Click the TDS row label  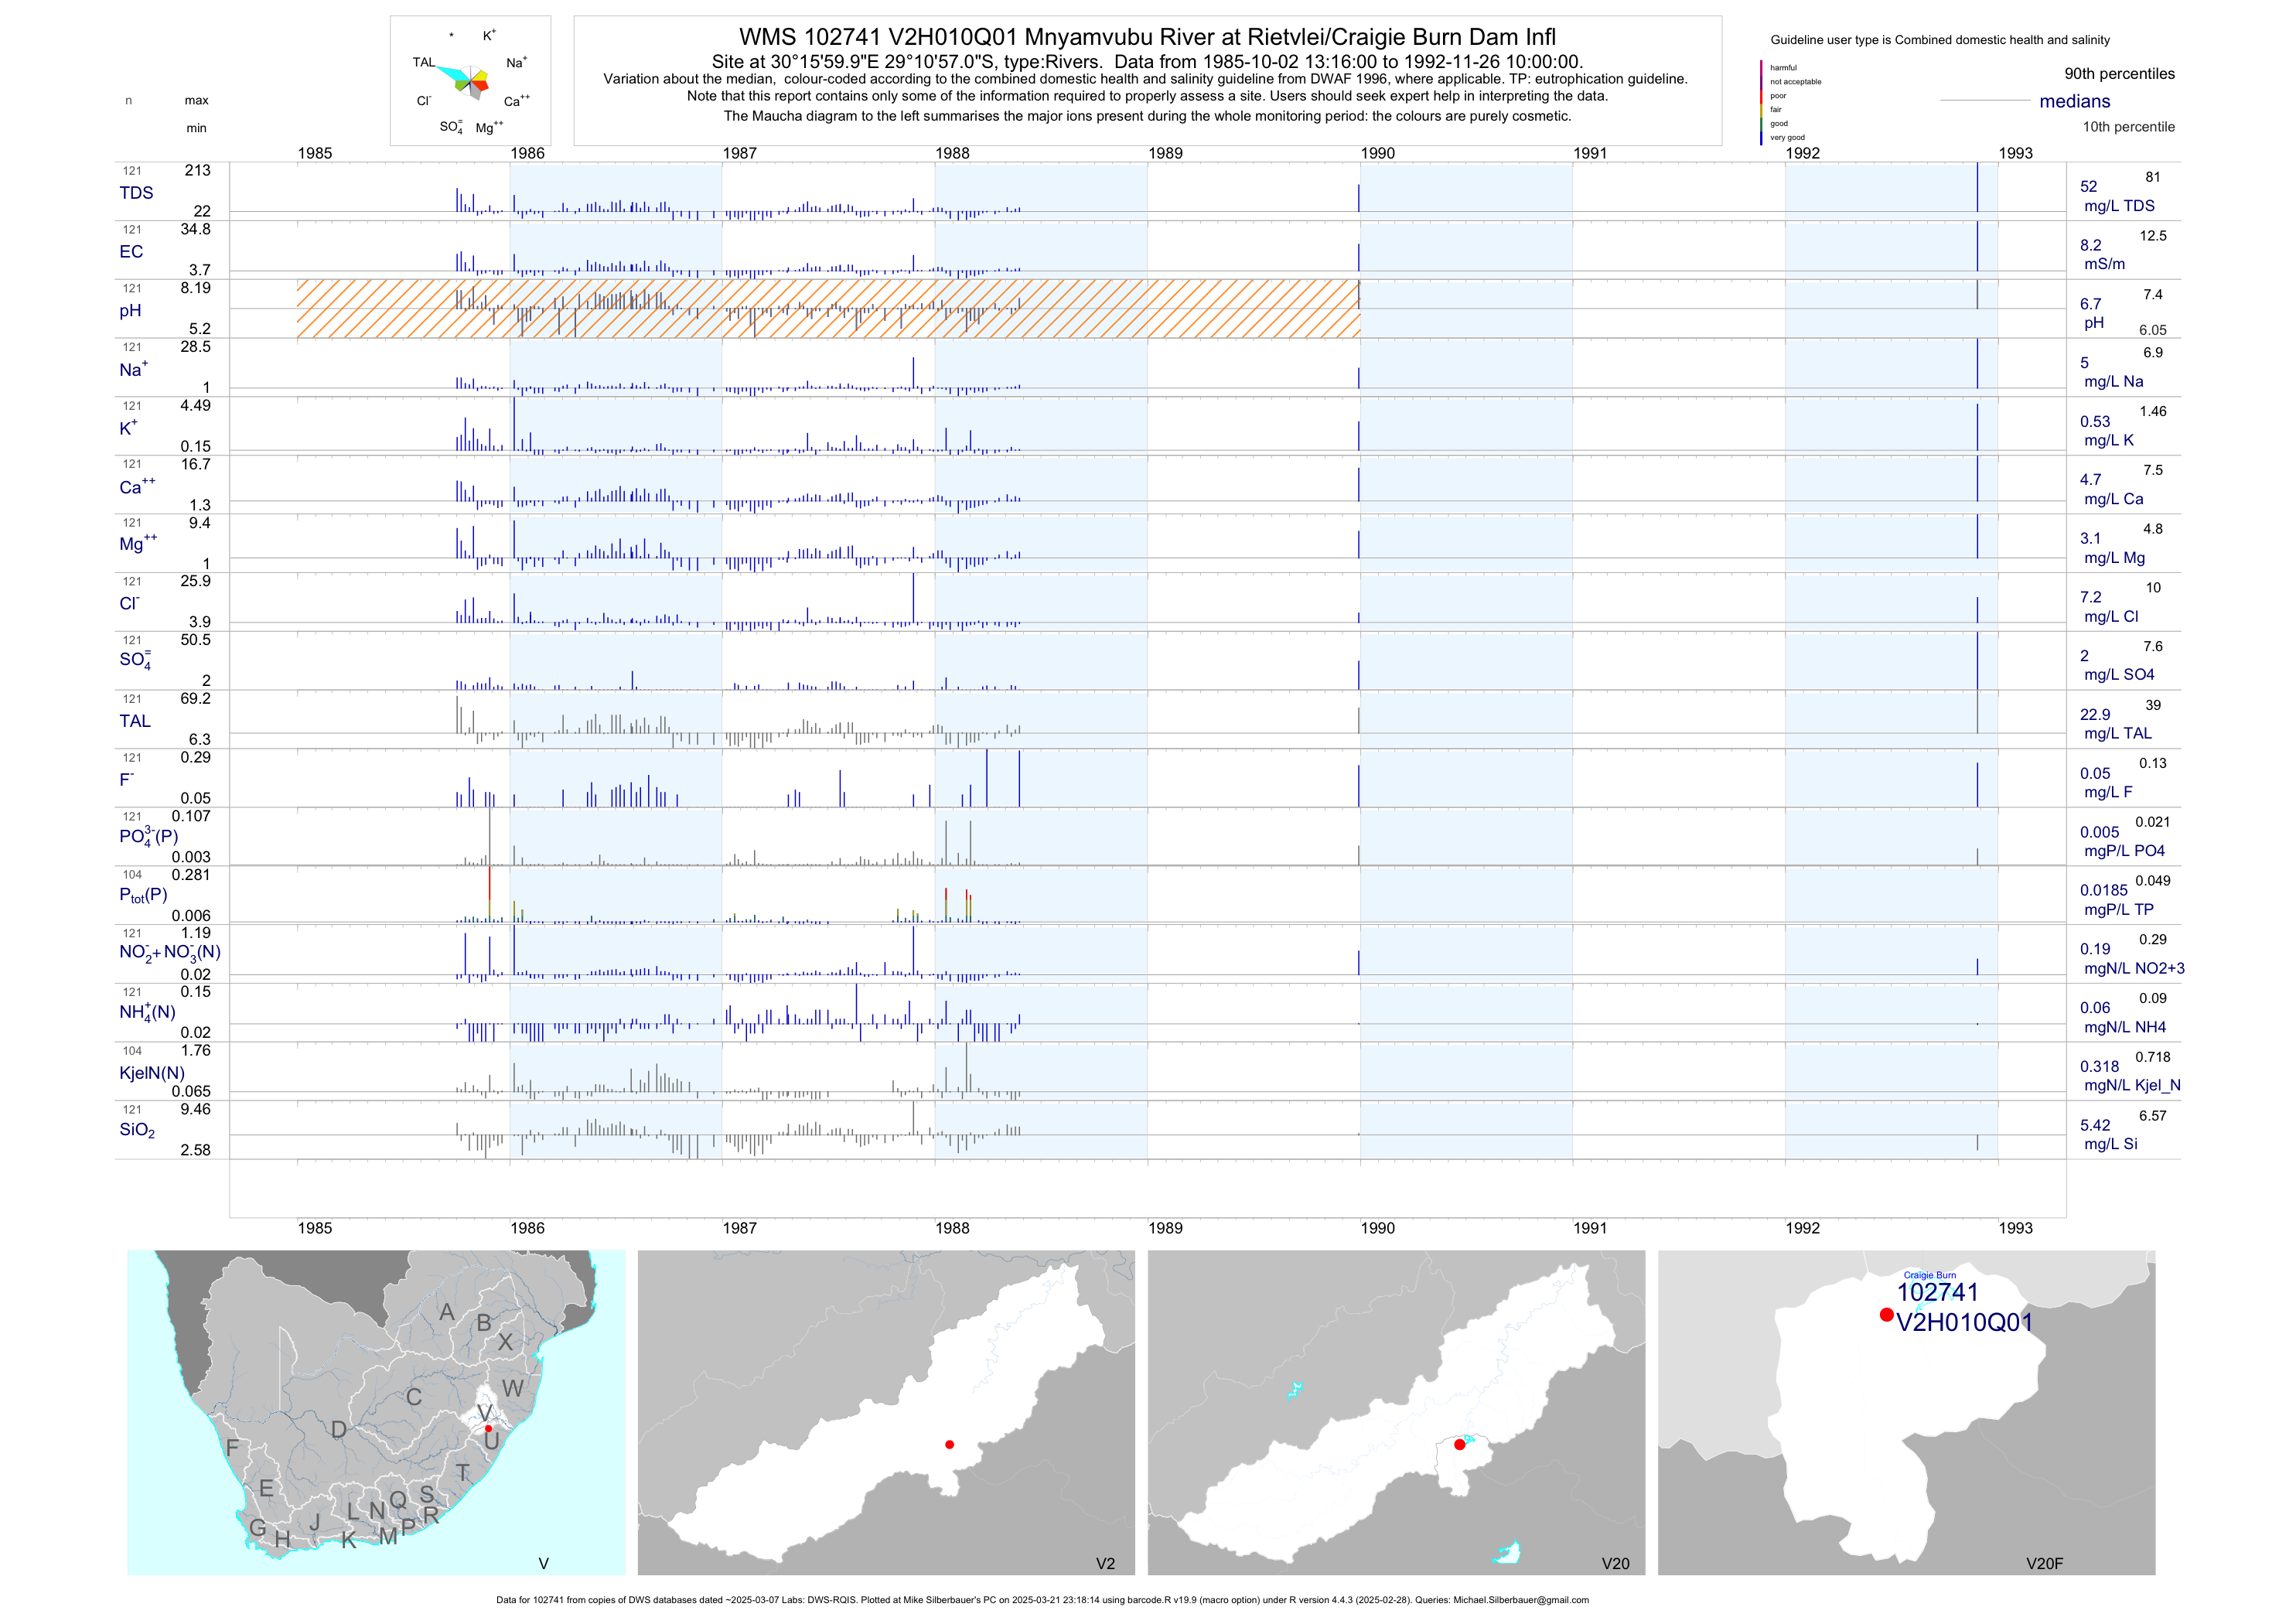coord(136,193)
